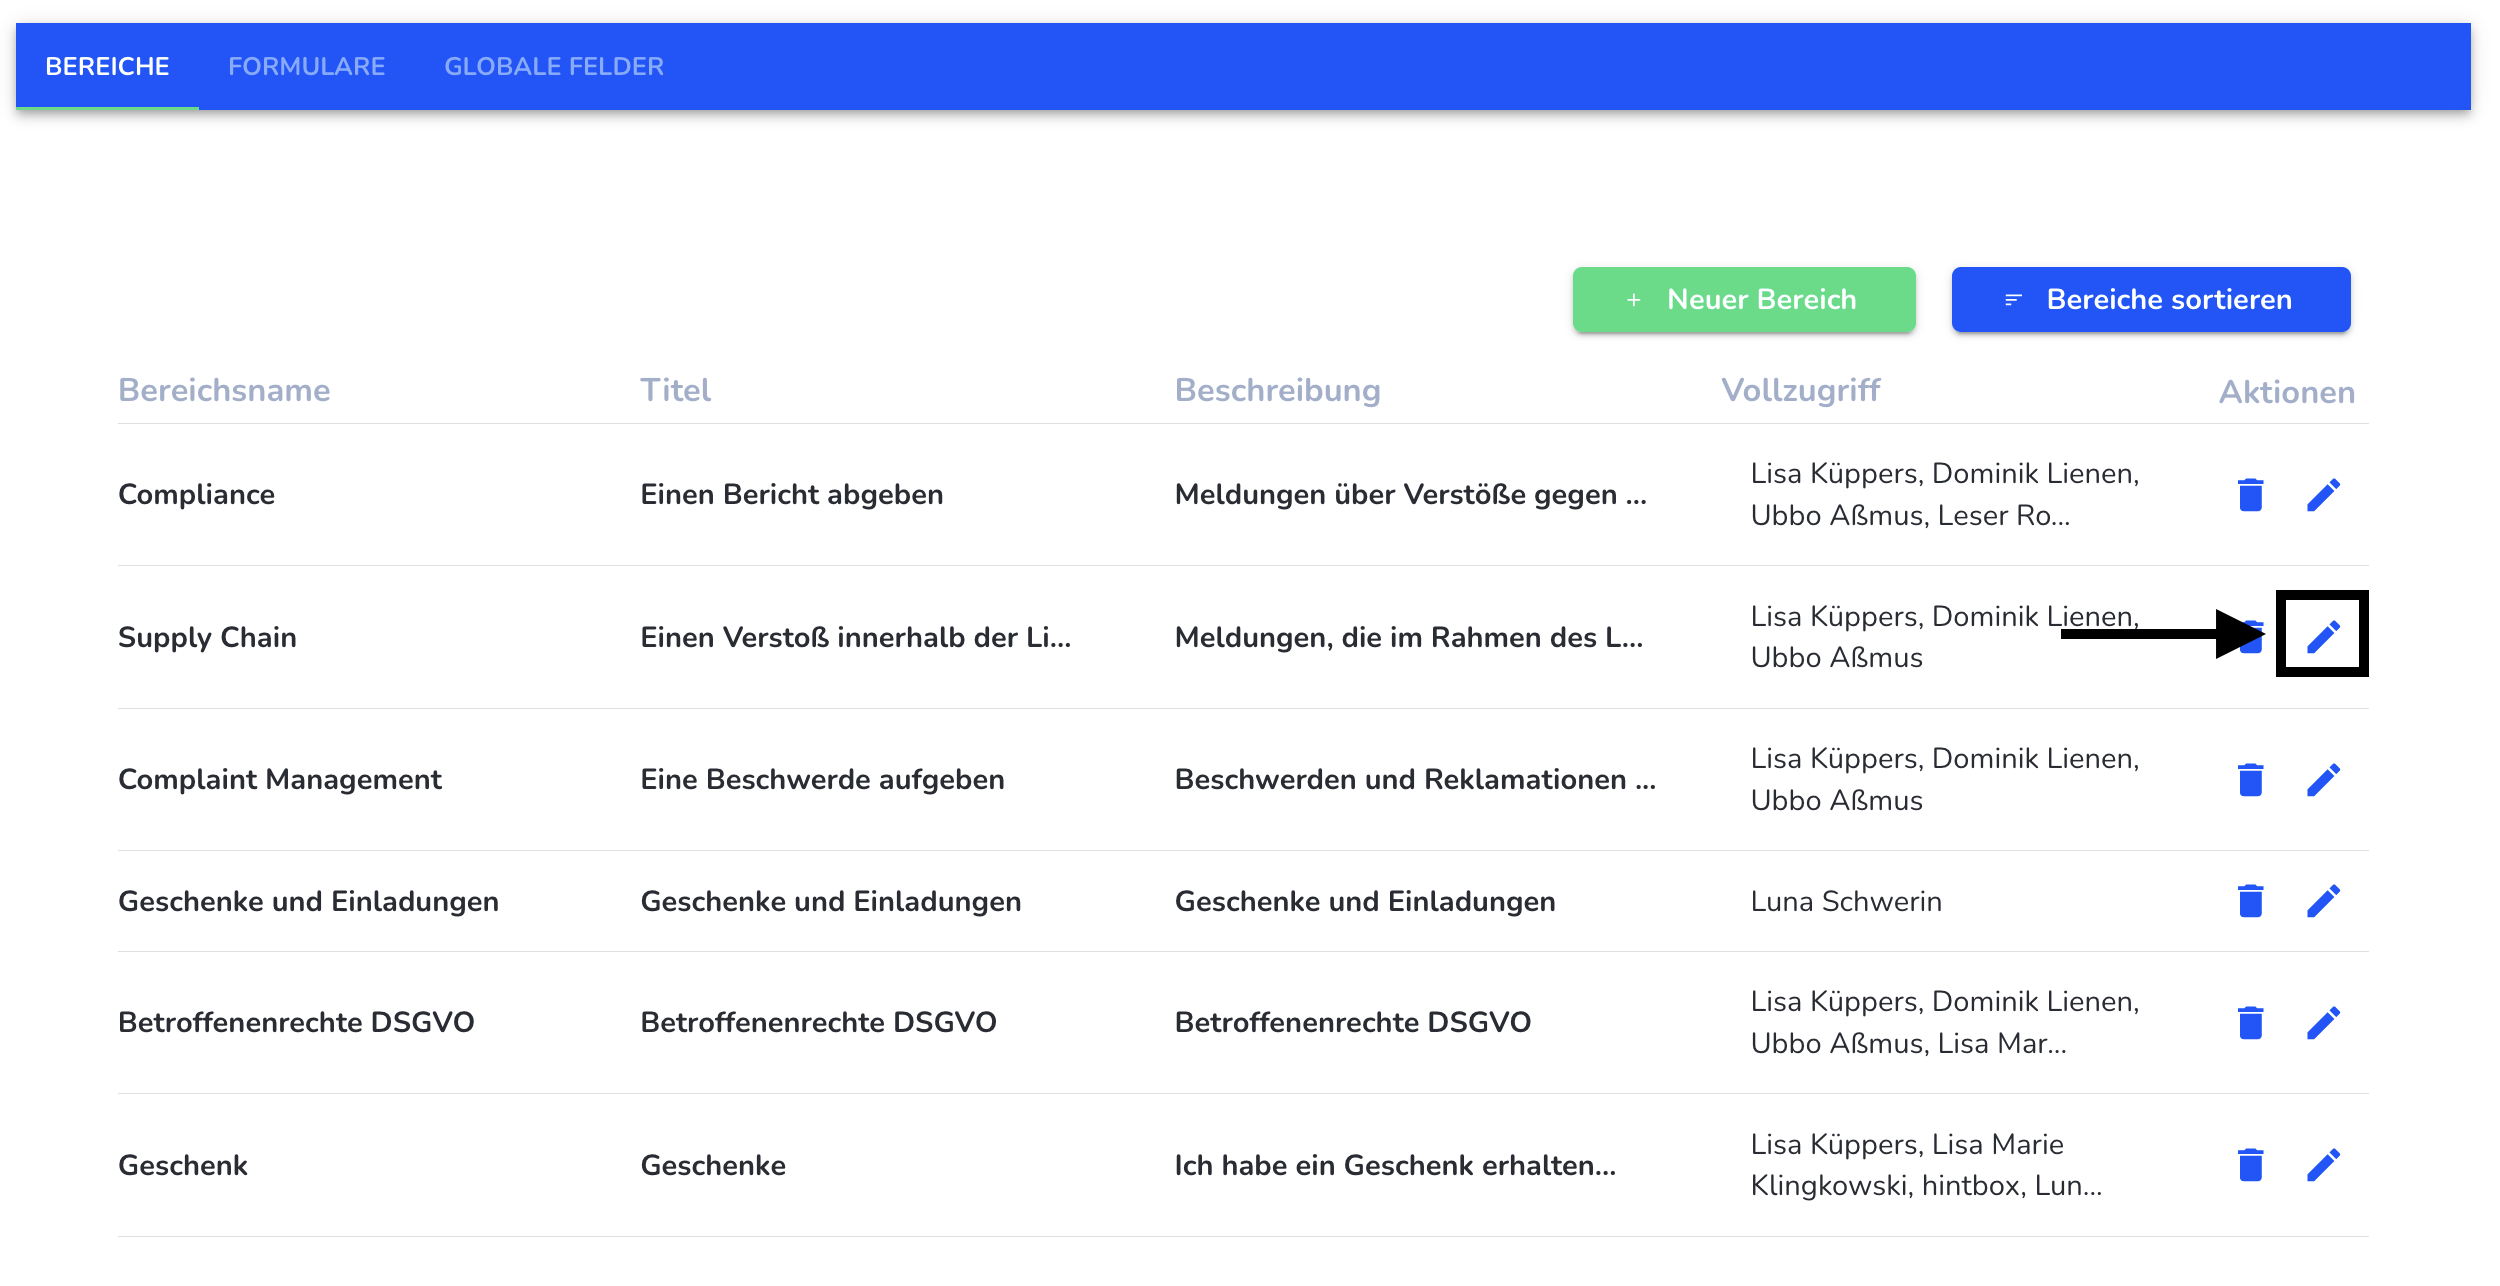Delete the Luna Schwerin row
This screenshot has width=2500, height=1286.
tap(2250, 901)
